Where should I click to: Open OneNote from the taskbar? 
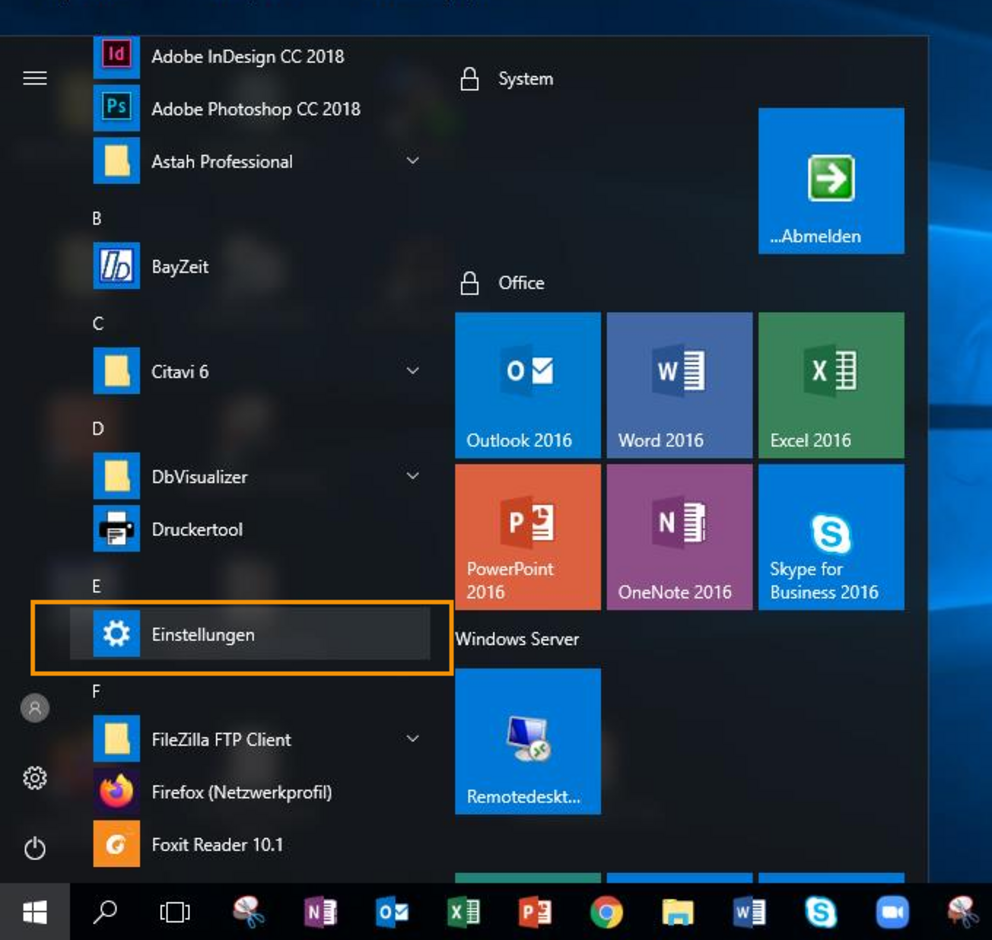tap(321, 912)
